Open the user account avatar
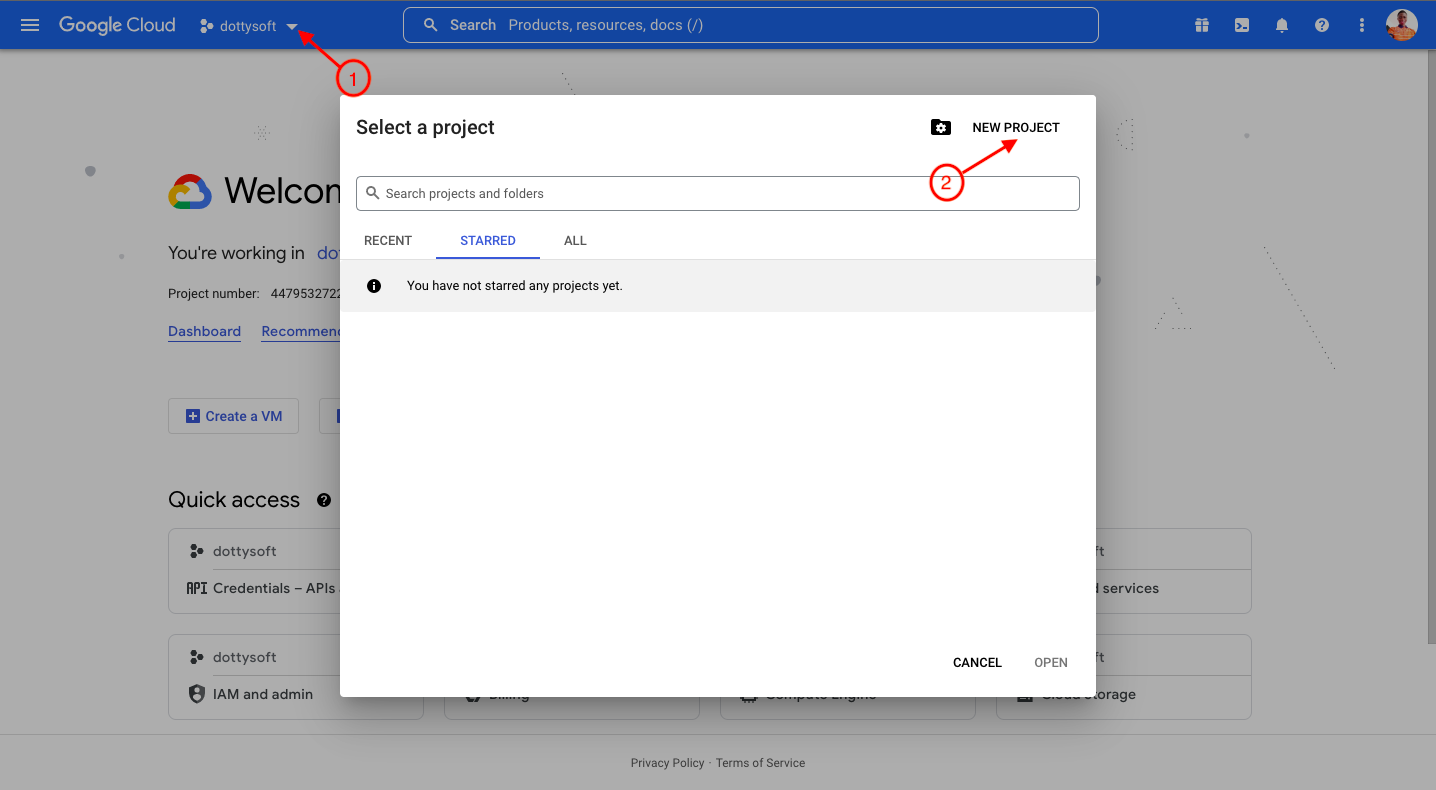The image size is (1436, 790). tap(1401, 25)
